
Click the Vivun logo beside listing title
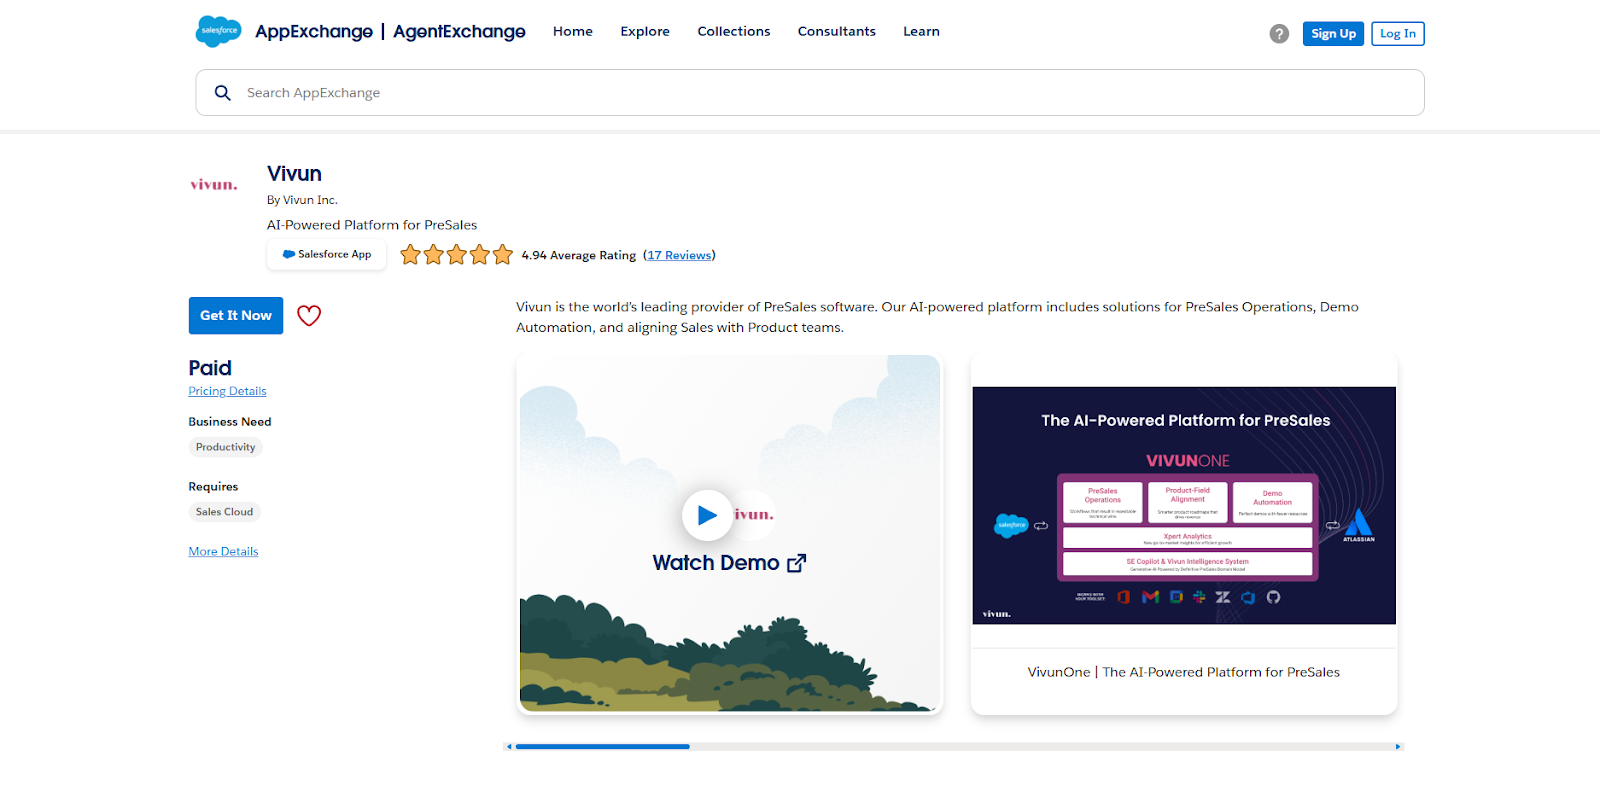pos(214,185)
